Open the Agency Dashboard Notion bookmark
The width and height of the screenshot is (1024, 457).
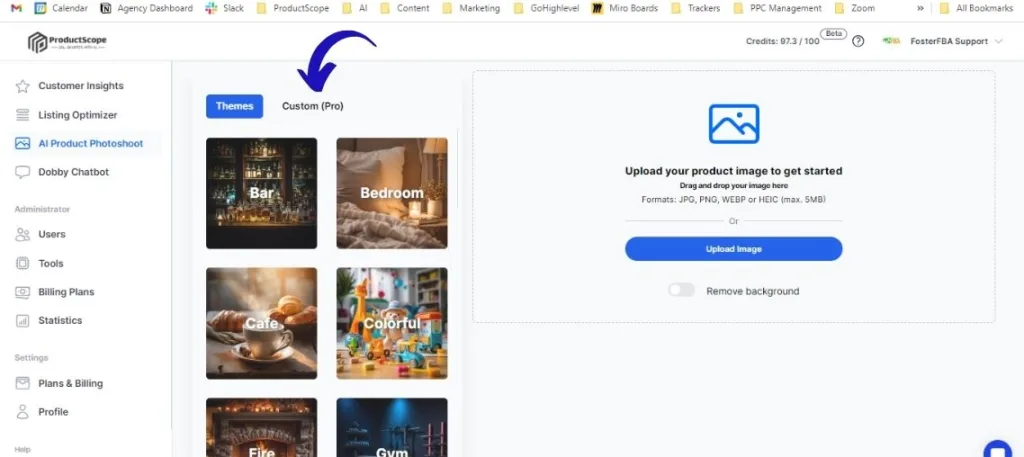(x=147, y=8)
